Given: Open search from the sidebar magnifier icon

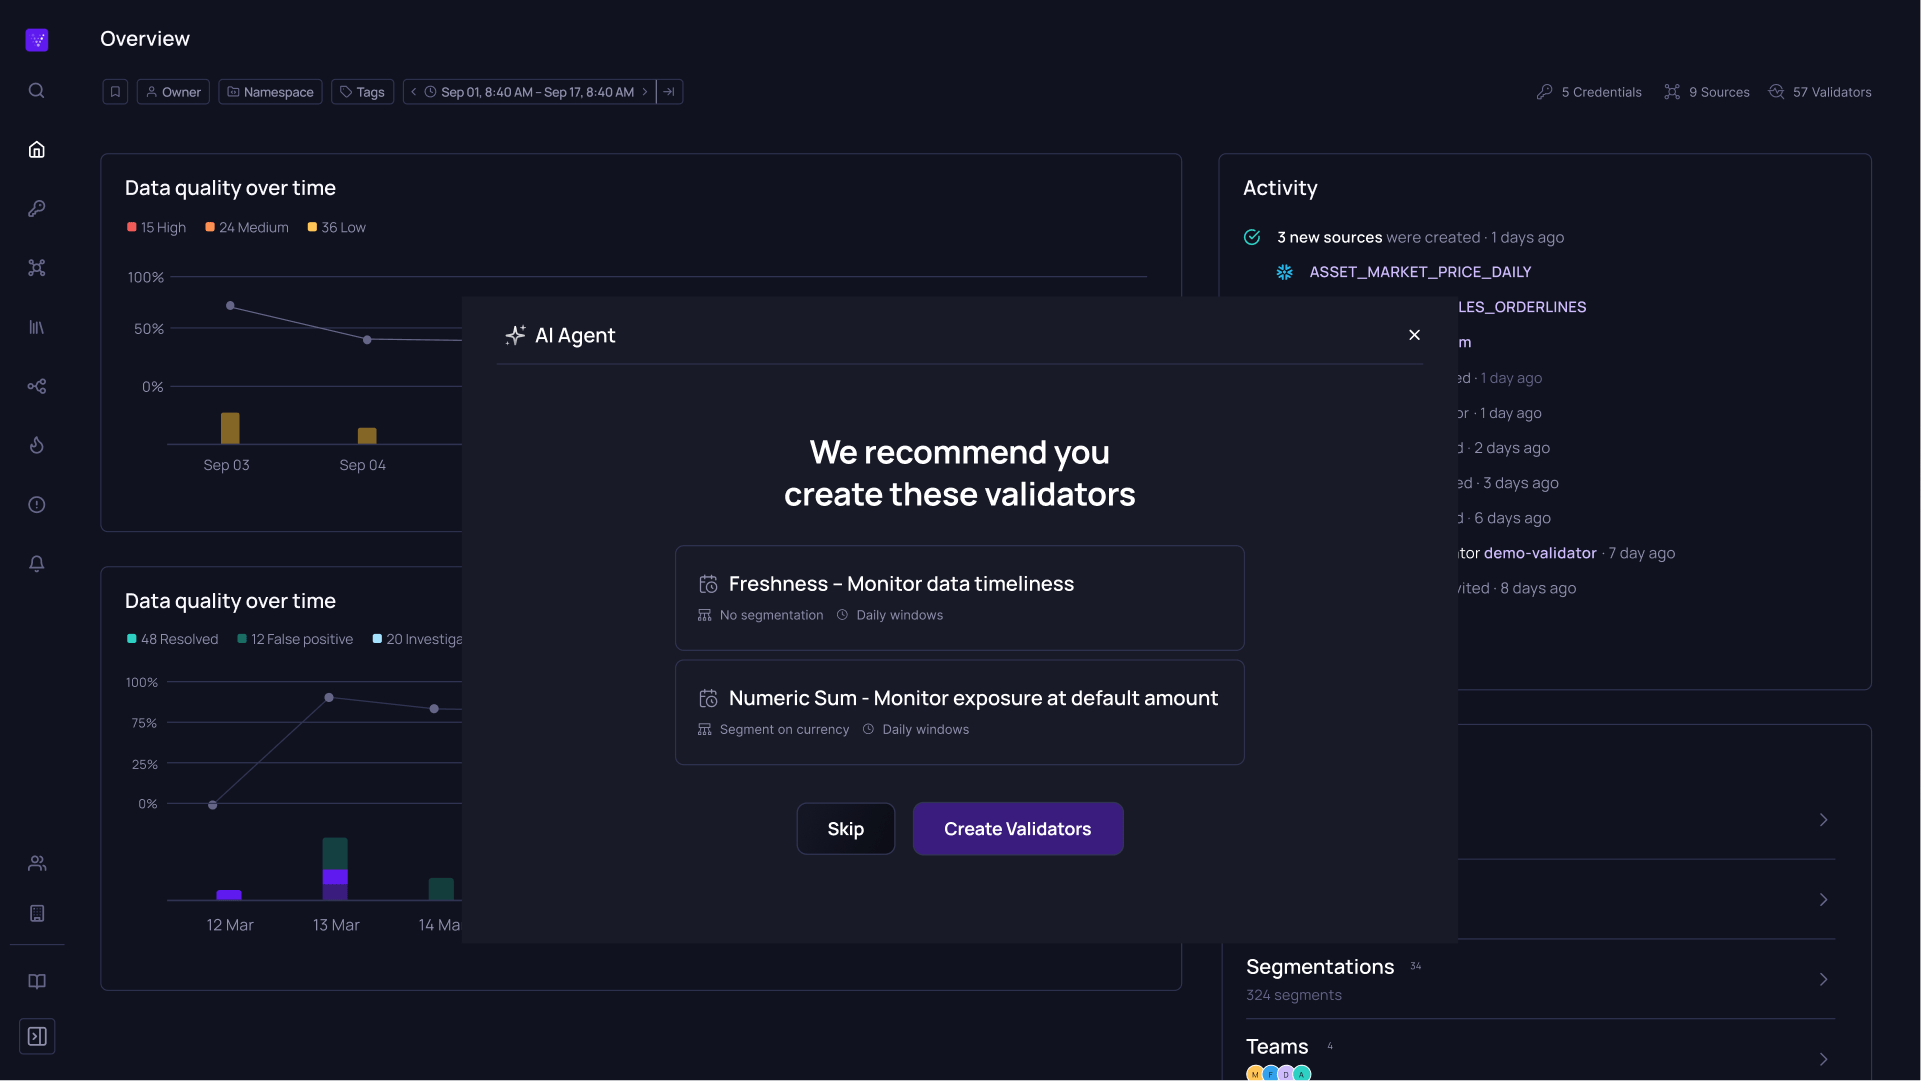Looking at the screenshot, I should pyautogui.click(x=36, y=91).
